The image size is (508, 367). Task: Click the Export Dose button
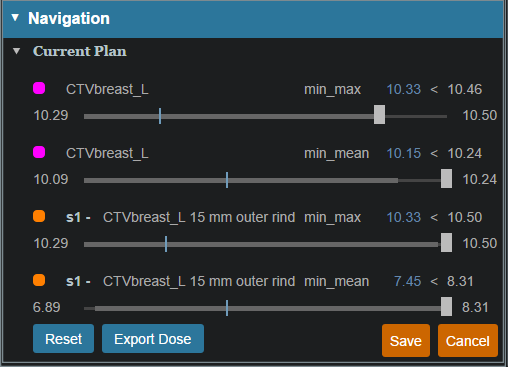153,339
